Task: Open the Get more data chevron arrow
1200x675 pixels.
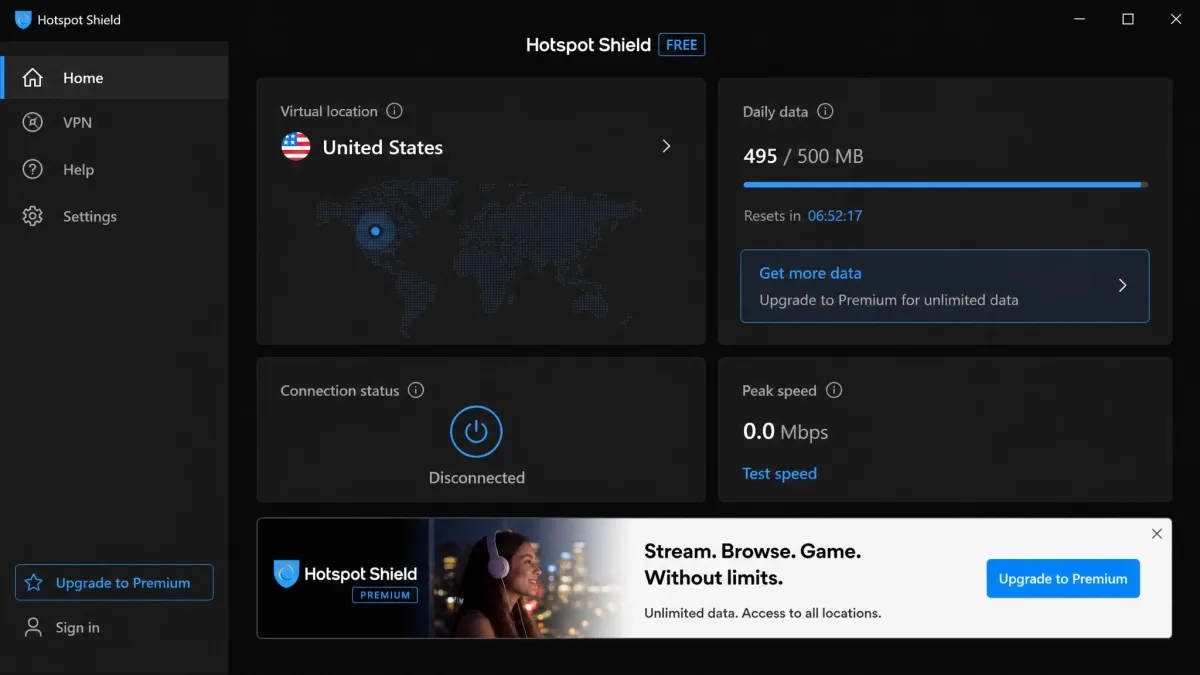Action: click(x=1122, y=285)
